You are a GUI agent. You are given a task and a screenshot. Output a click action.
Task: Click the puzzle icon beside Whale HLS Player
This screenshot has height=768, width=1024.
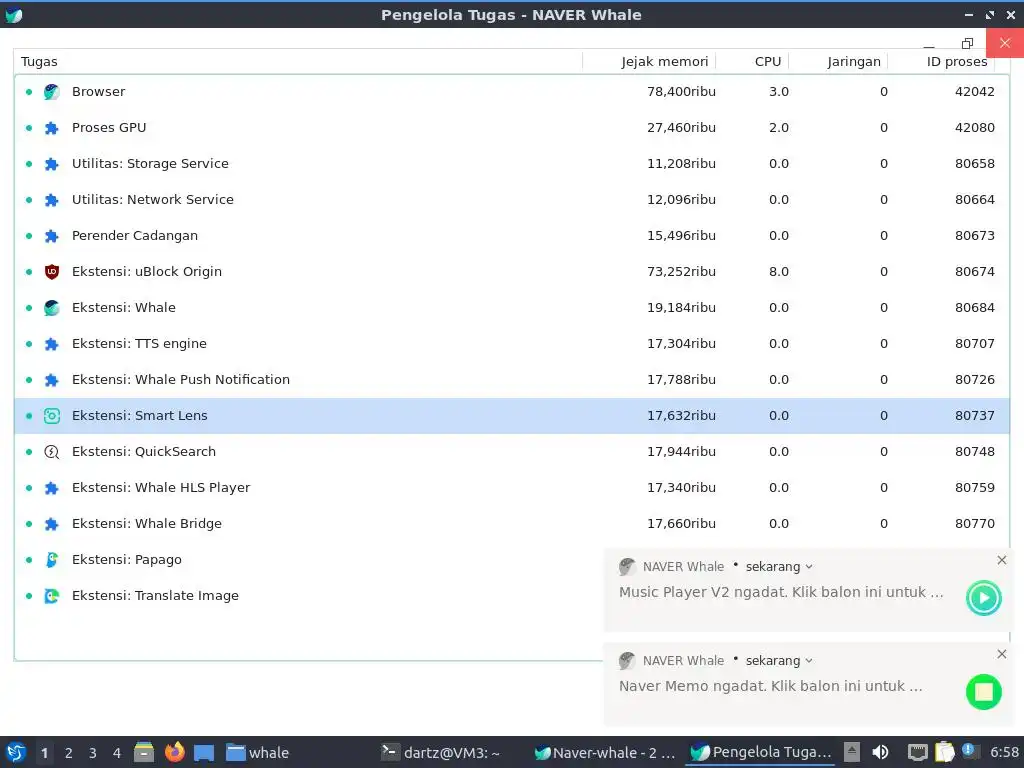[52, 488]
